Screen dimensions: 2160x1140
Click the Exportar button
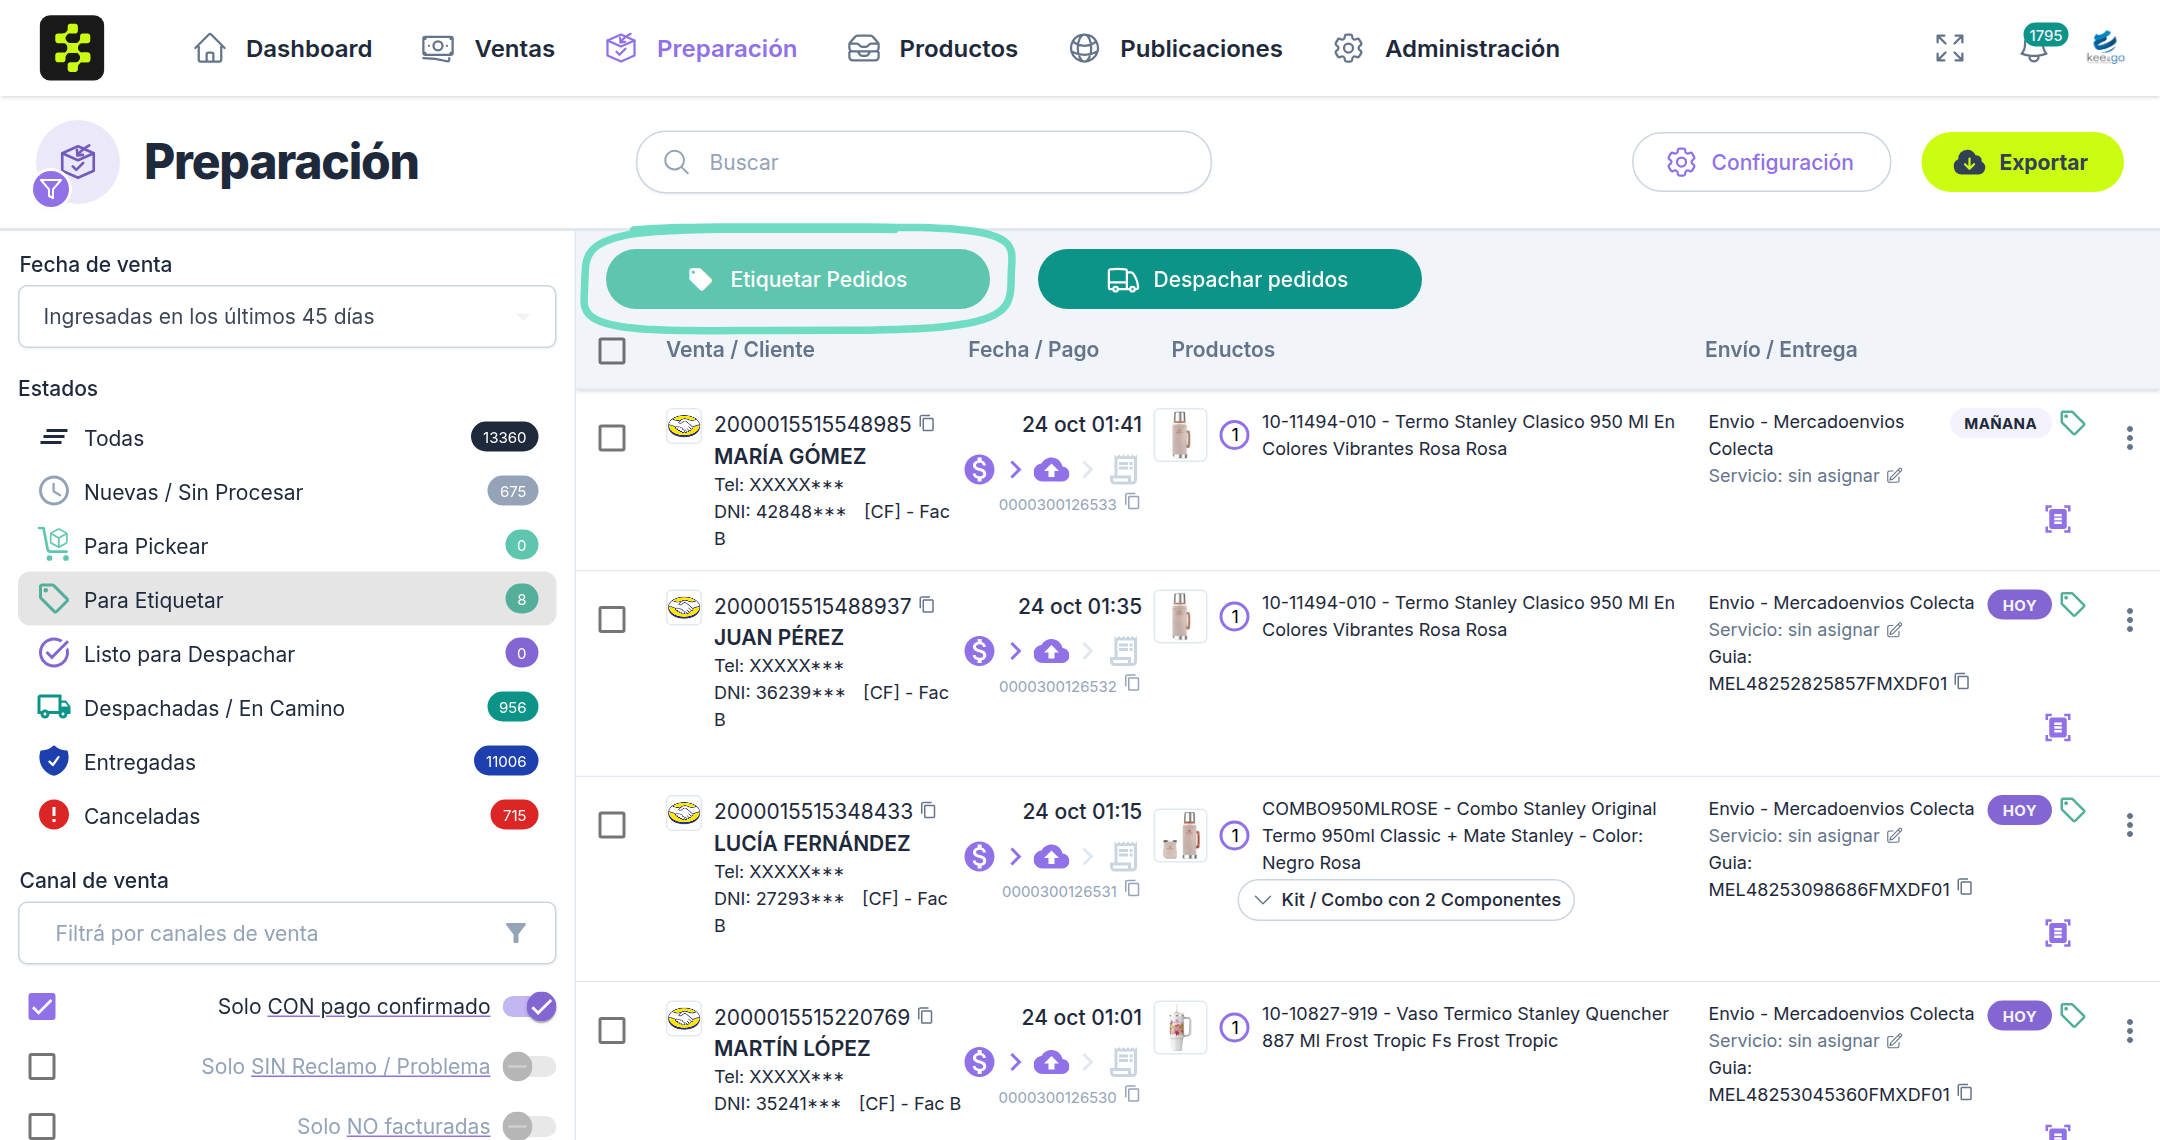(2022, 162)
